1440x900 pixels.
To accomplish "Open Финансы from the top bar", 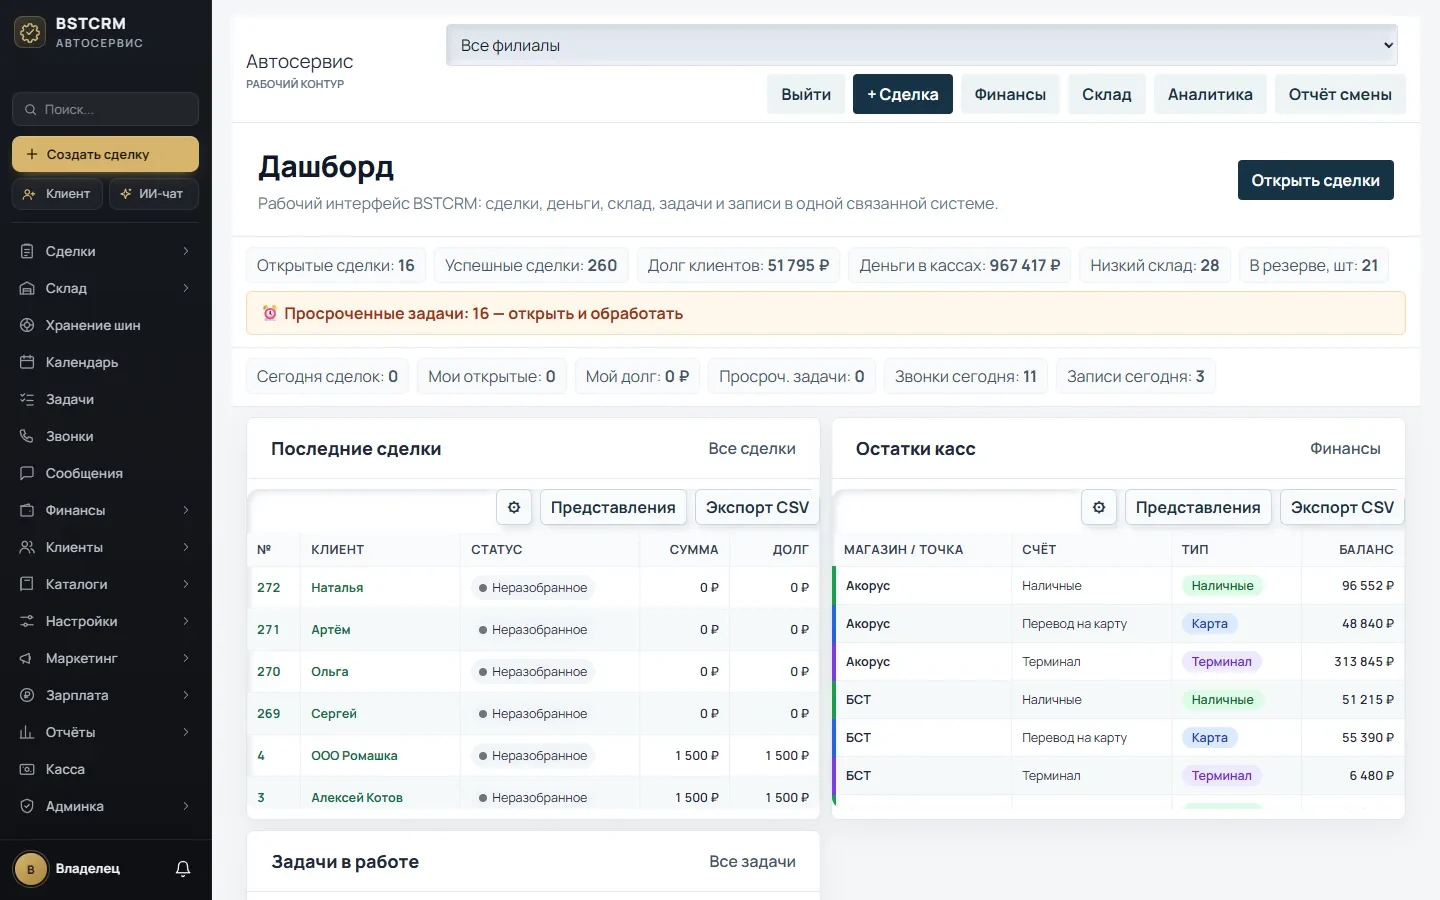I will point(1010,94).
